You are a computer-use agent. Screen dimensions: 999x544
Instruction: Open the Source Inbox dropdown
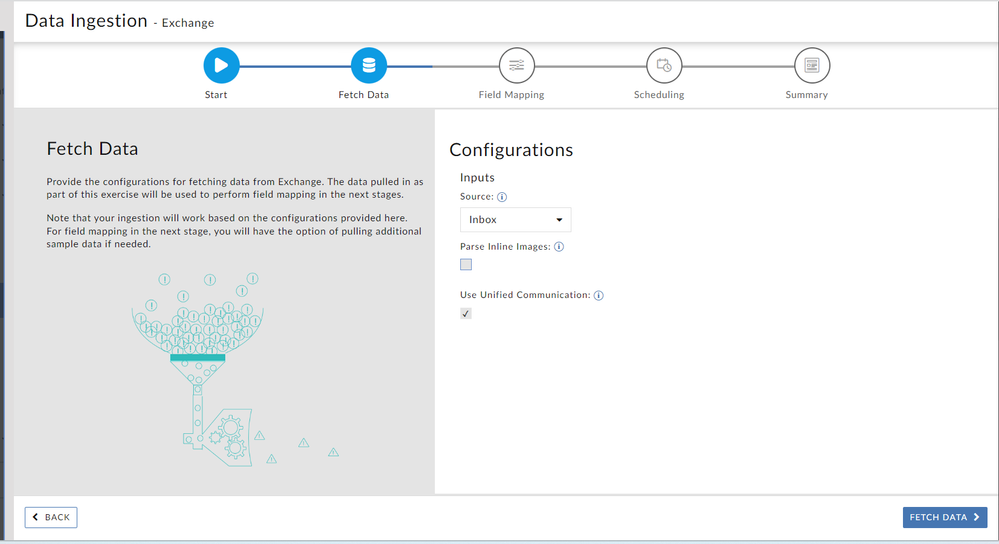tap(515, 220)
